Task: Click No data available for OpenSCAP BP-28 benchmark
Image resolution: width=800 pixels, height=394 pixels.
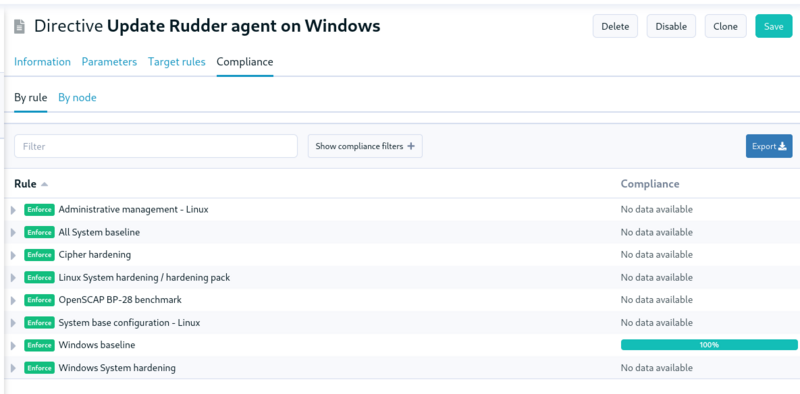Action: (657, 300)
